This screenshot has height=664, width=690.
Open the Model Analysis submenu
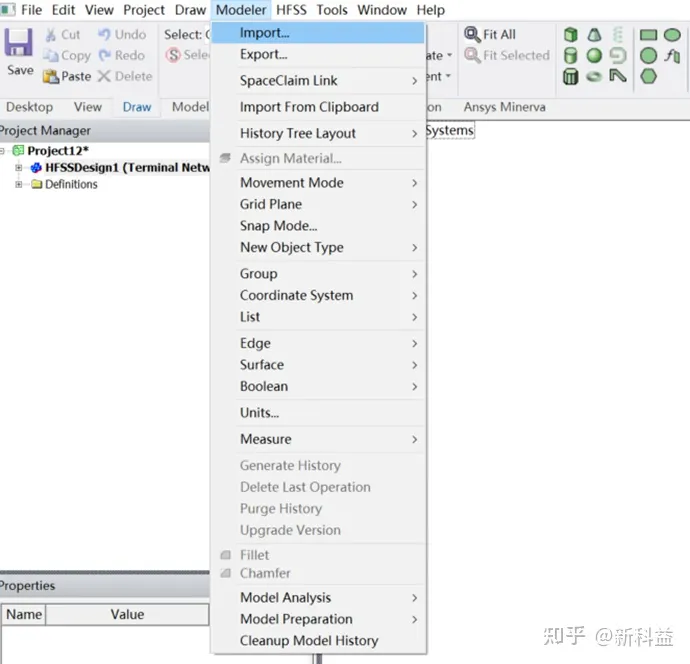point(319,598)
